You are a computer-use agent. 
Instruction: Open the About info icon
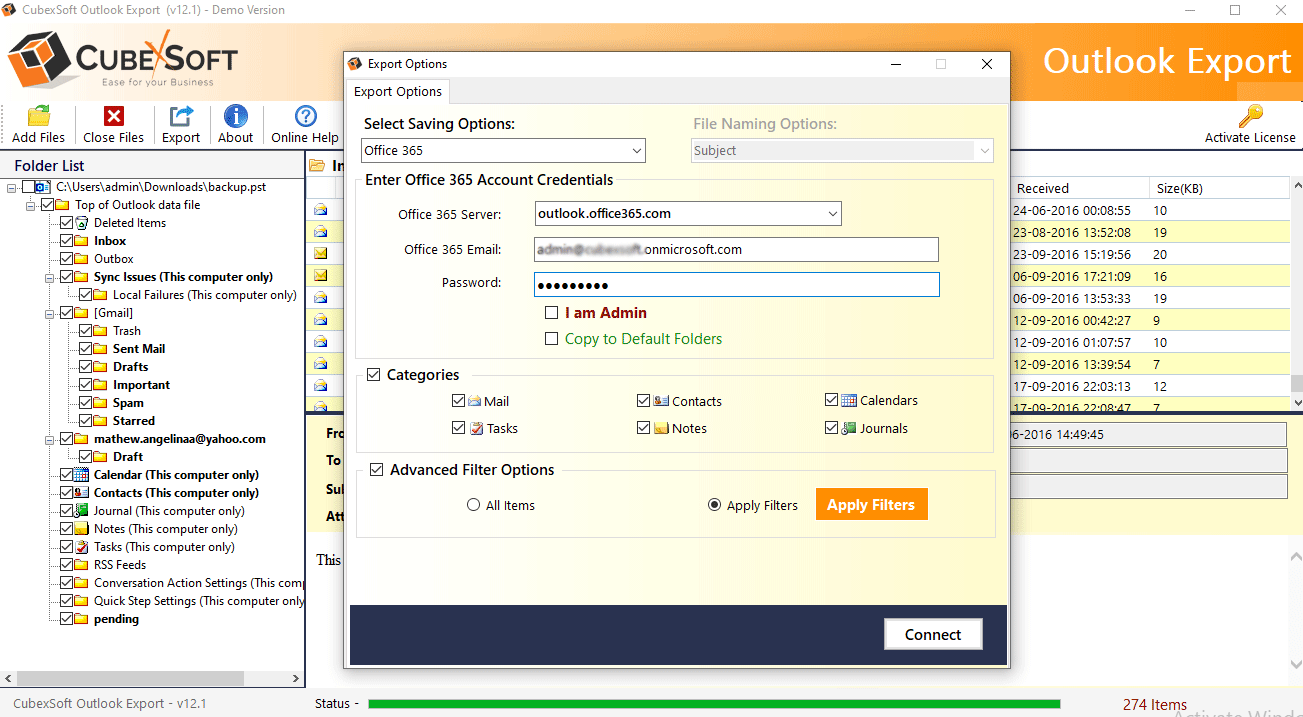tap(236, 116)
